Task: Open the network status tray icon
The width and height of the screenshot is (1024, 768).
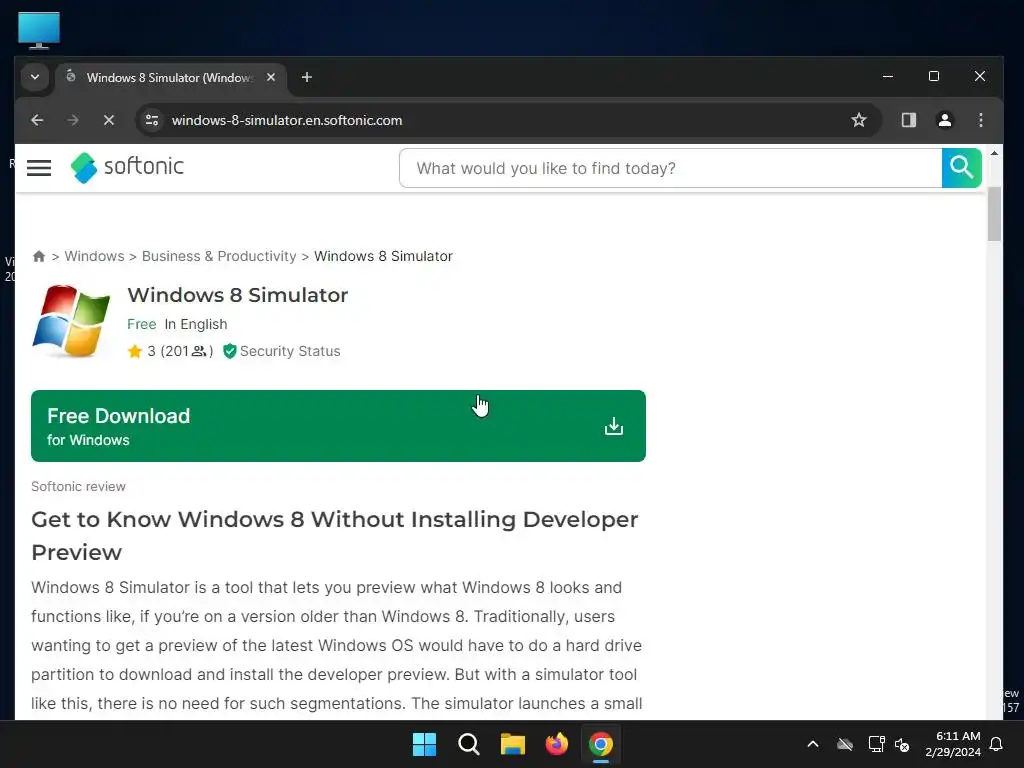Action: coord(876,744)
